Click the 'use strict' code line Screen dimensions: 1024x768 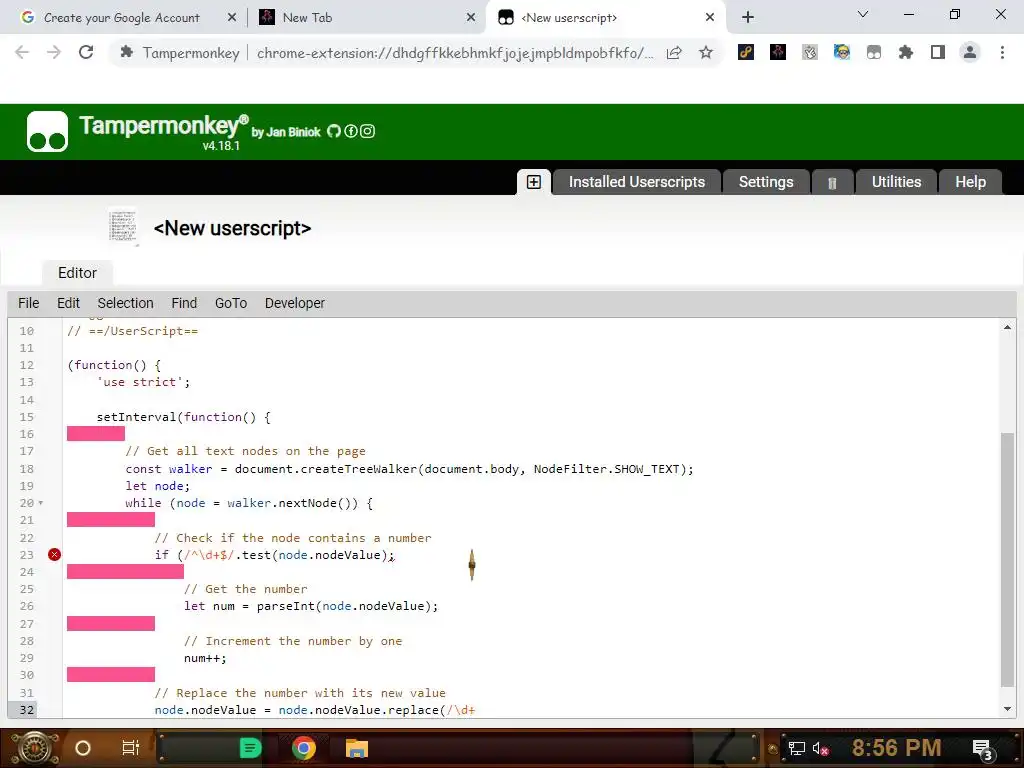click(143, 382)
